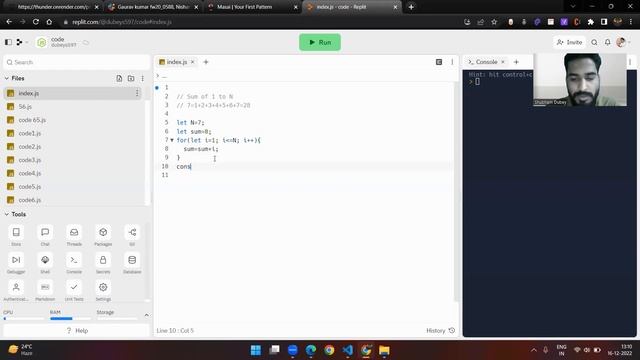Close the index.js editor tab

coord(192,62)
